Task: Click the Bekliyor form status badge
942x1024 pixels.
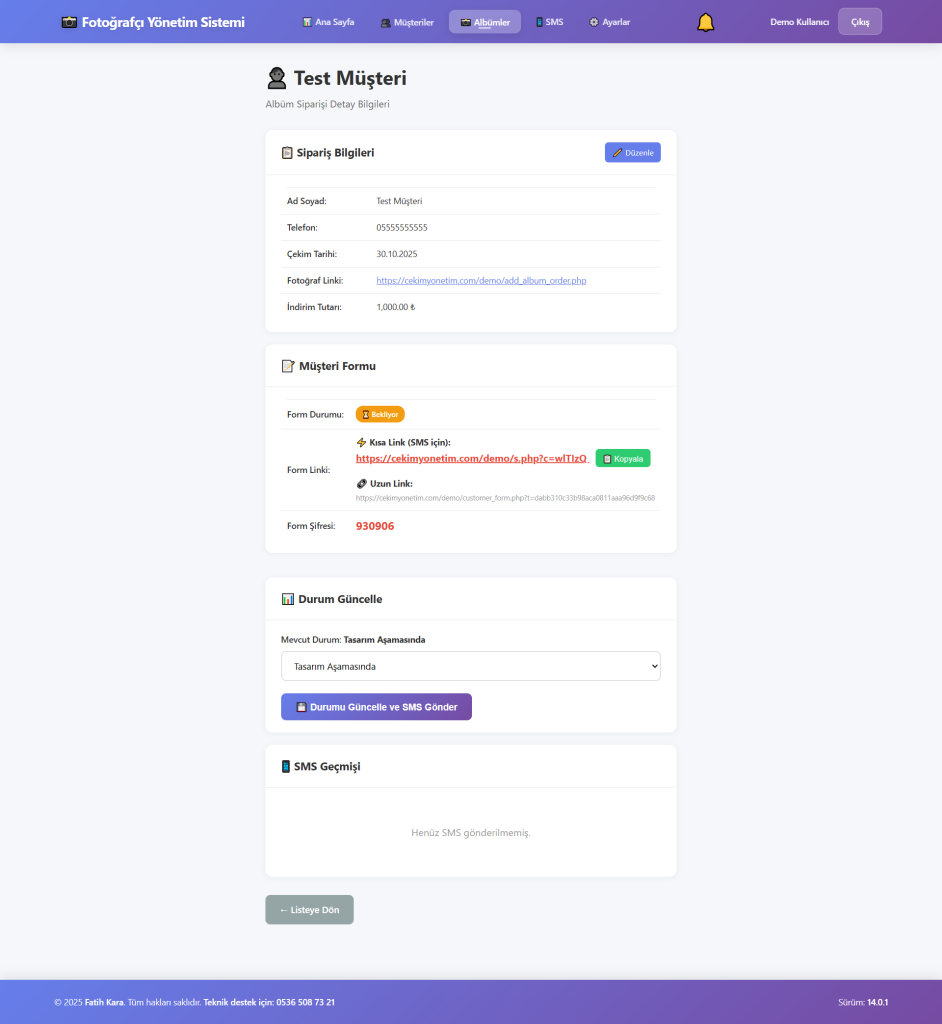Action: [x=380, y=414]
